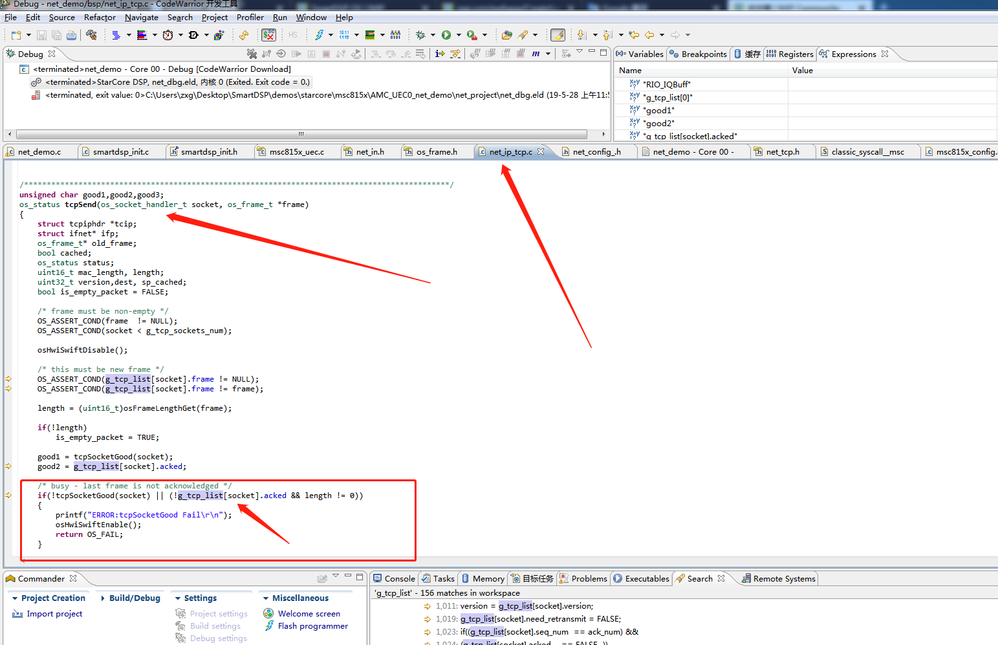Click the Welcome screen globe icon
This screenshot has width=998, height=645.
[x=269, y=613]
